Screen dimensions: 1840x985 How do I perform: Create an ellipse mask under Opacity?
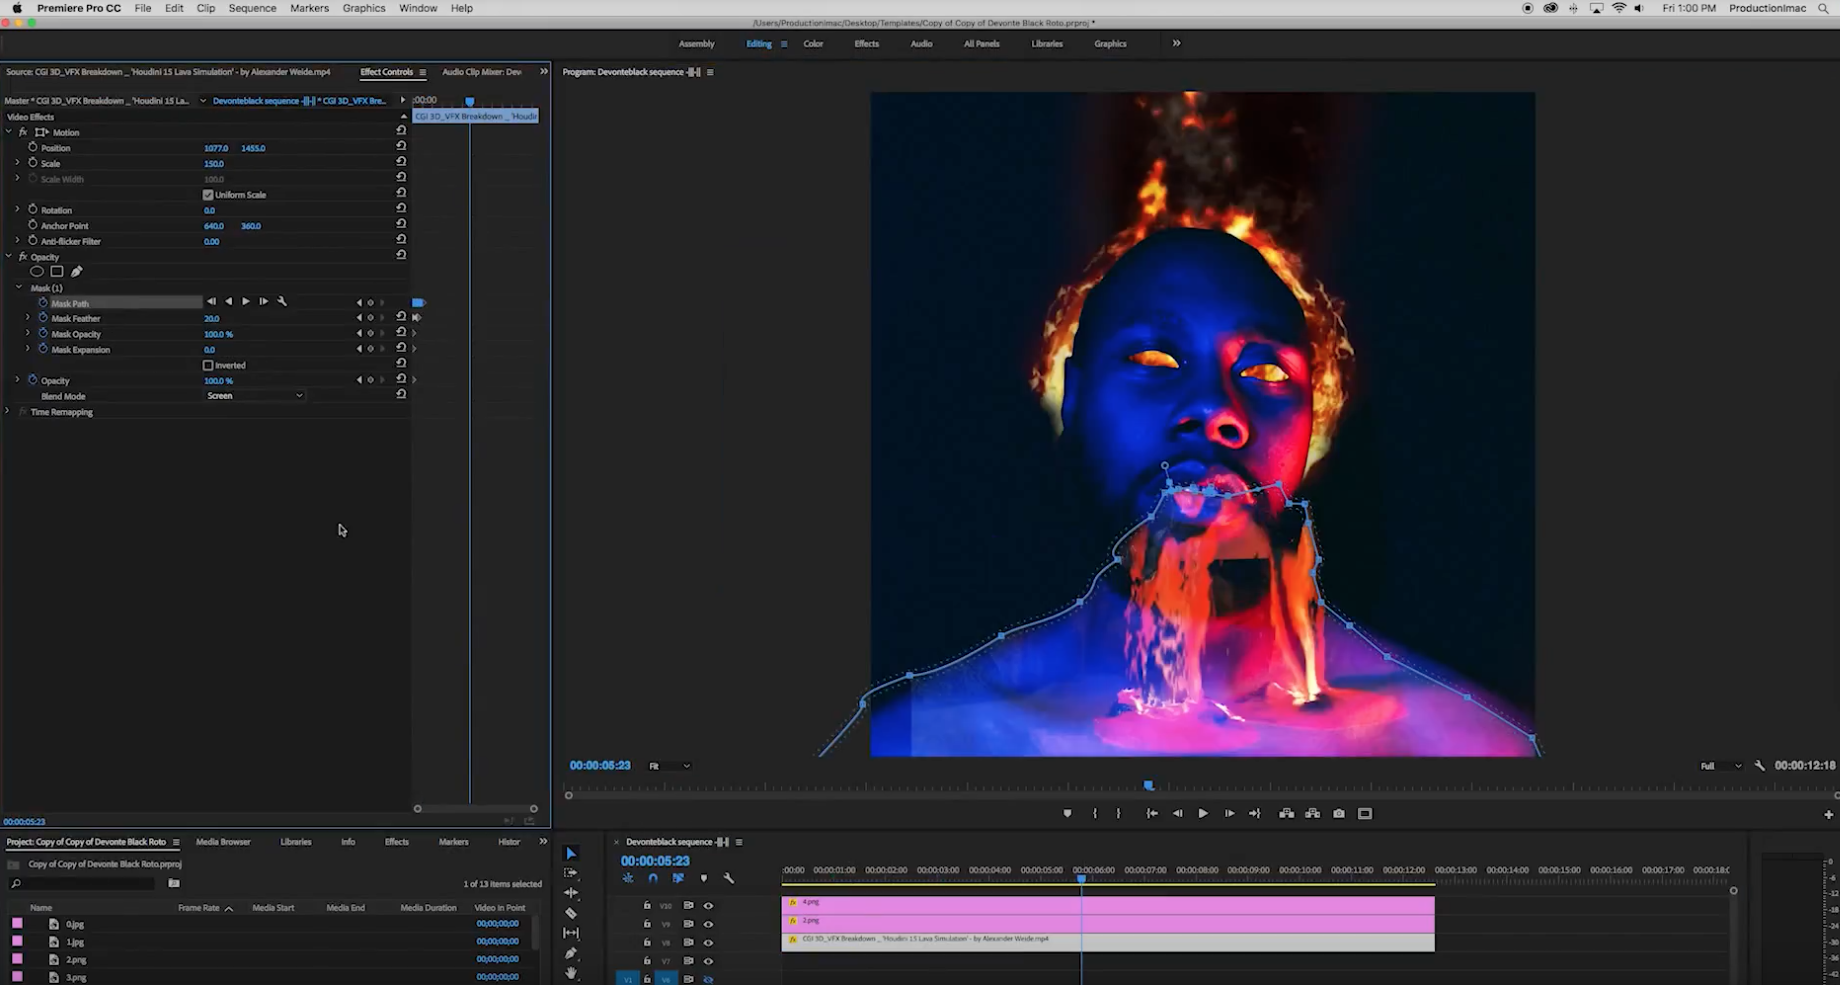click(x=37, y=271)
